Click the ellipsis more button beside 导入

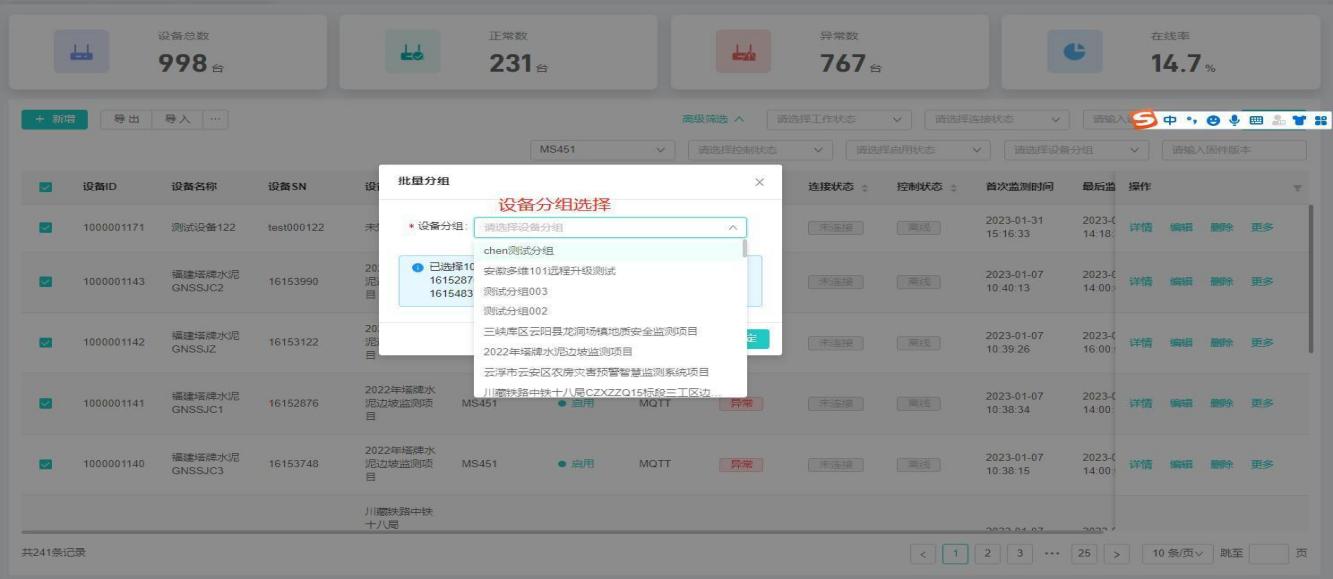pyautogui.click(x=216, y=120)
